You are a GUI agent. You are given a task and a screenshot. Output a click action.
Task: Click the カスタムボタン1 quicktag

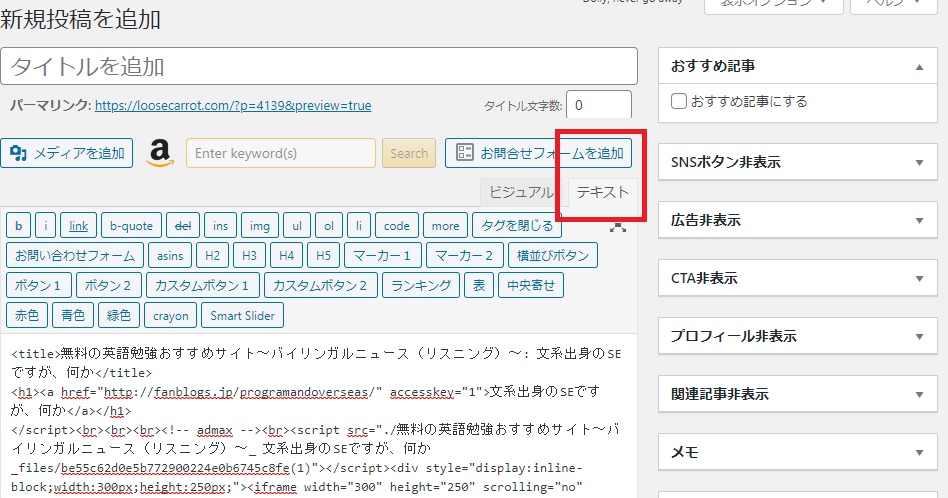pyautogui.click(x=203, y=285)
